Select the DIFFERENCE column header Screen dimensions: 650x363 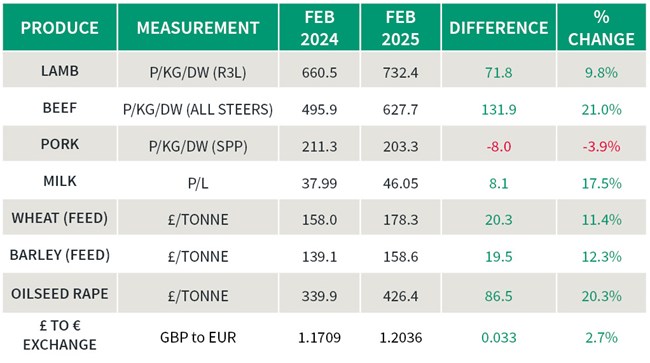[x=499, y=28]
